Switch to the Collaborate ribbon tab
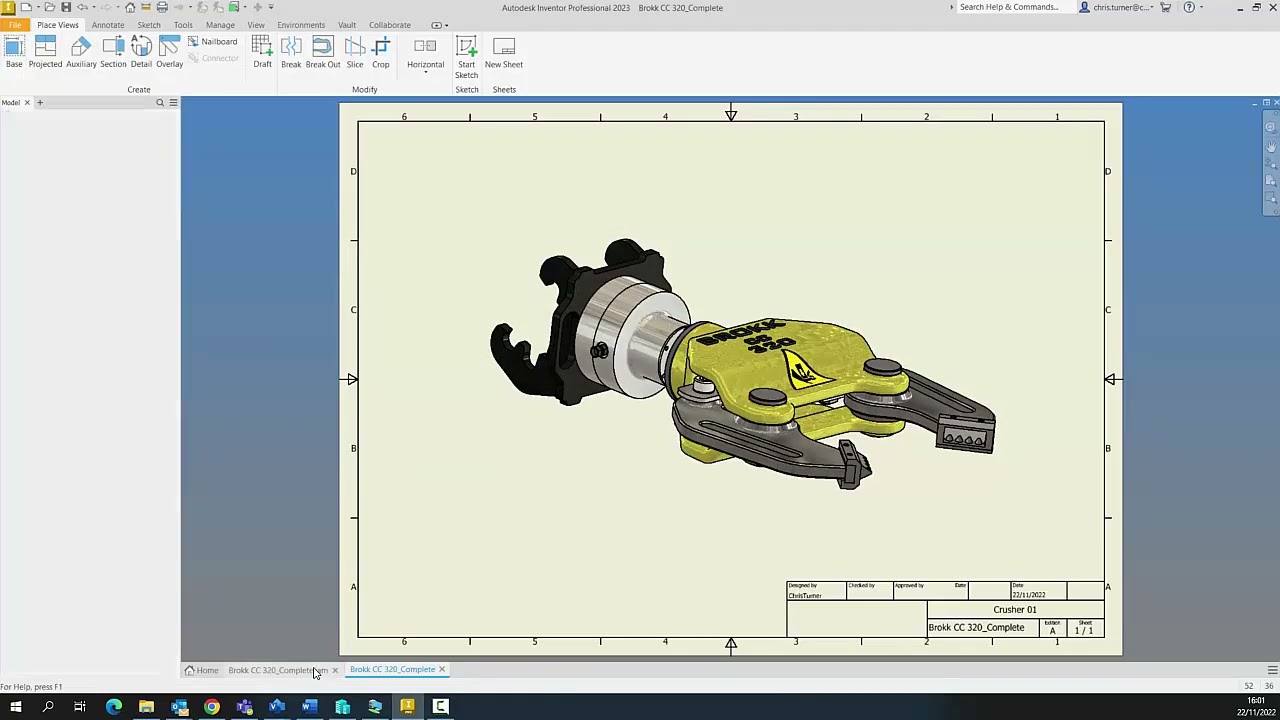 click(390, 25)
